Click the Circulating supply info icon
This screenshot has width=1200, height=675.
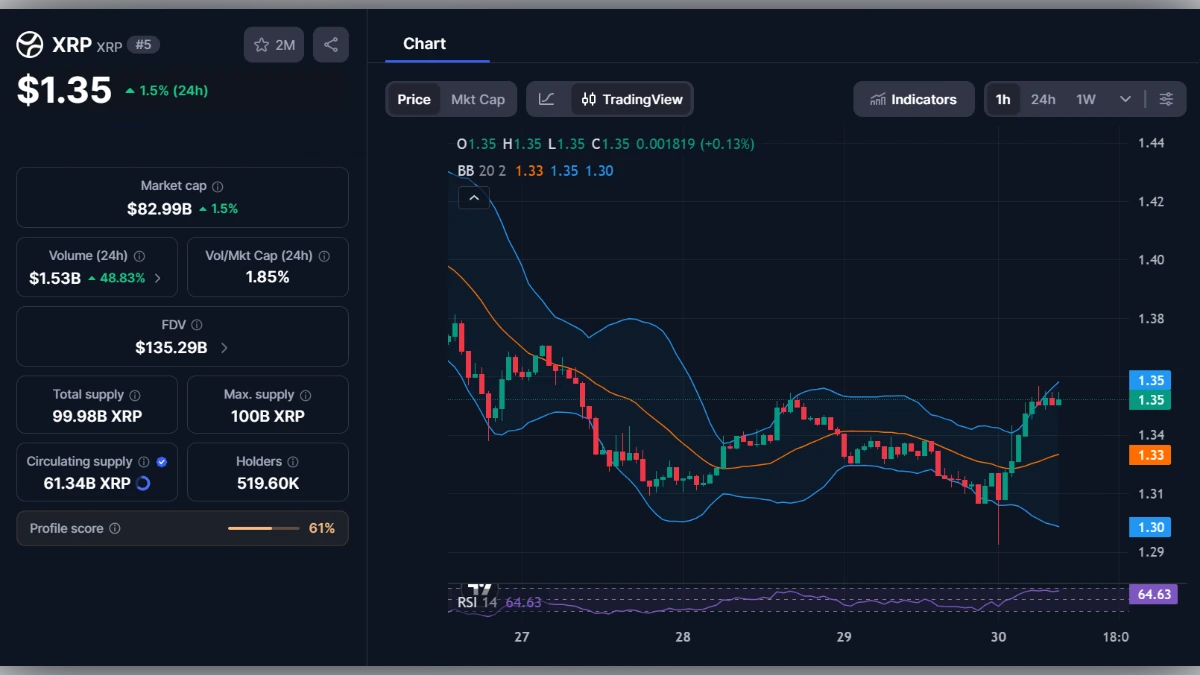144,462
